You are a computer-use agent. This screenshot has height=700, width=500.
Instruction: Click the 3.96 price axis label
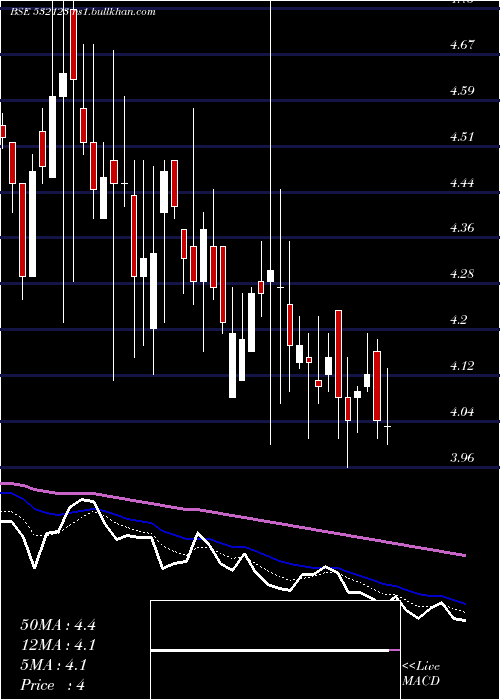pyautogui.click(x=462, y=458)
